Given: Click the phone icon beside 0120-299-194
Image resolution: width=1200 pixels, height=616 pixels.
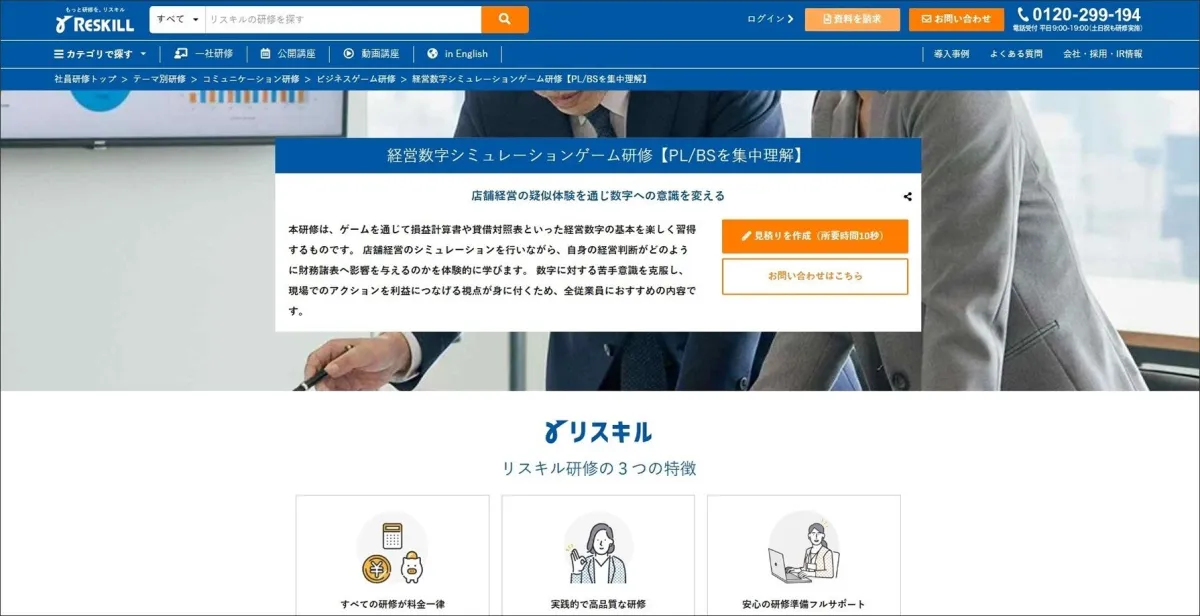Looking at the screenshot, I should pos(1023,14).
